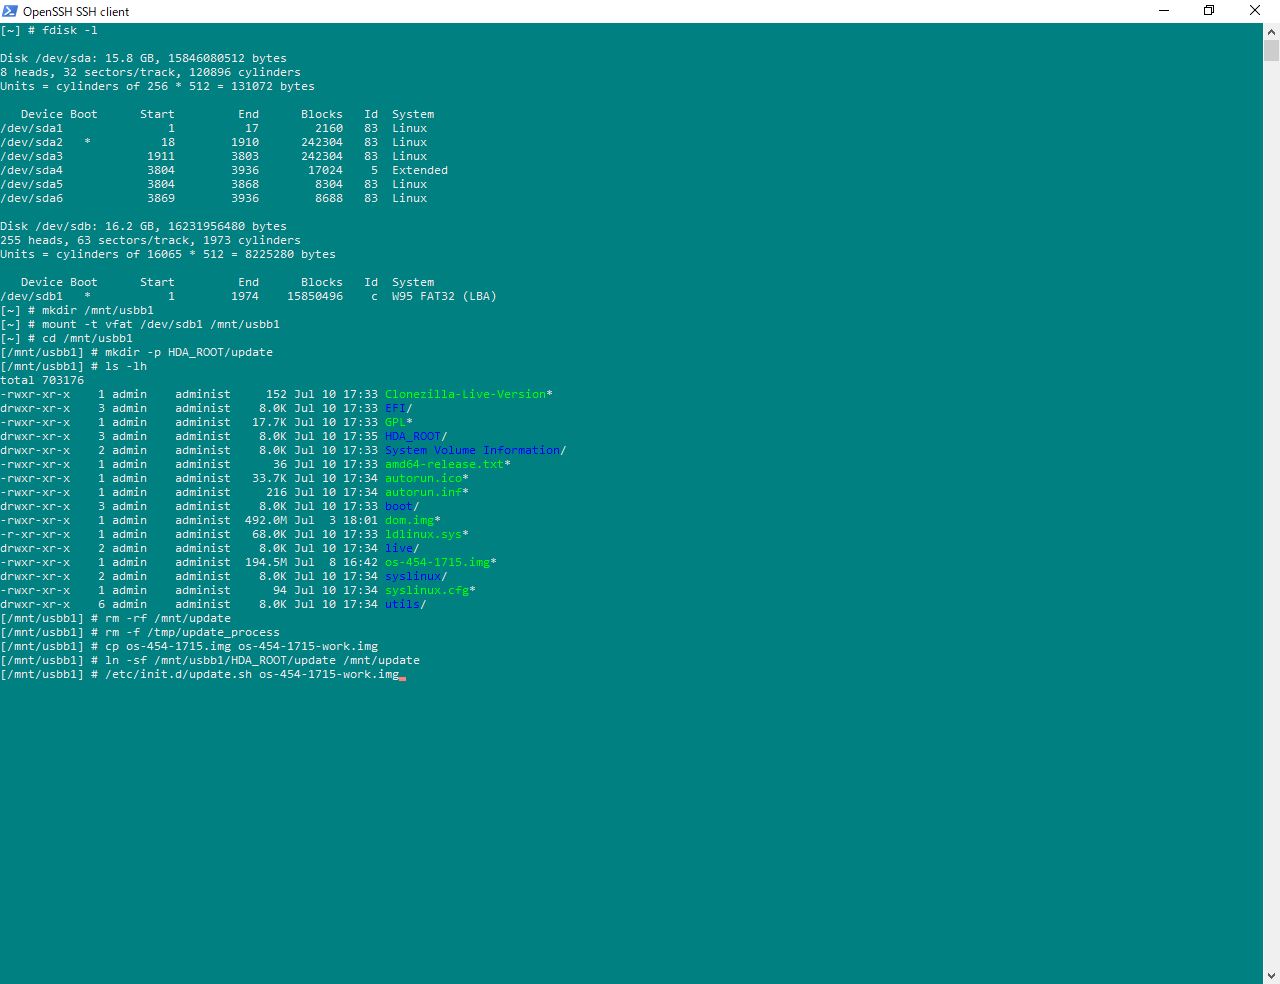Click the 'total 703176' line
The height and width of the screenshot is (984, 1280).
(x=42, y=380)
